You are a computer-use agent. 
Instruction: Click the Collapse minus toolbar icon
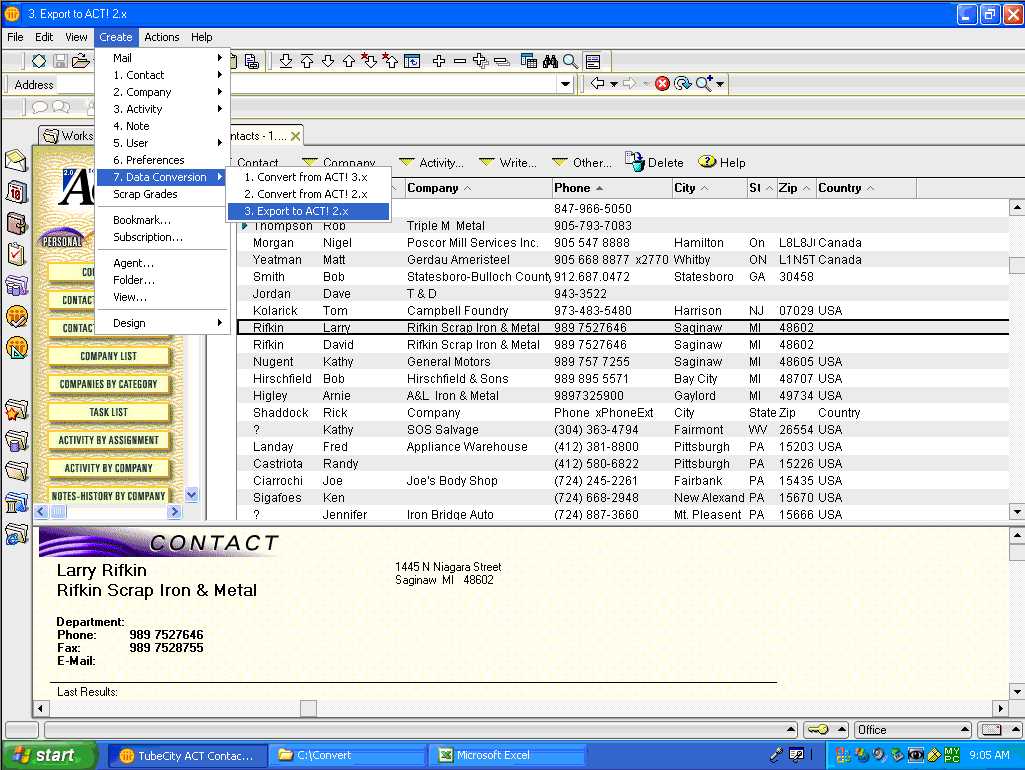pyautogui.click(x=460, y=61)
